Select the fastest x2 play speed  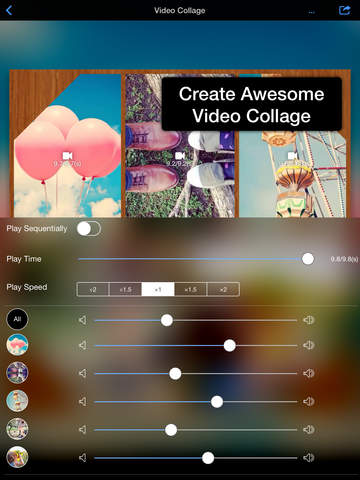coord(223,289)
